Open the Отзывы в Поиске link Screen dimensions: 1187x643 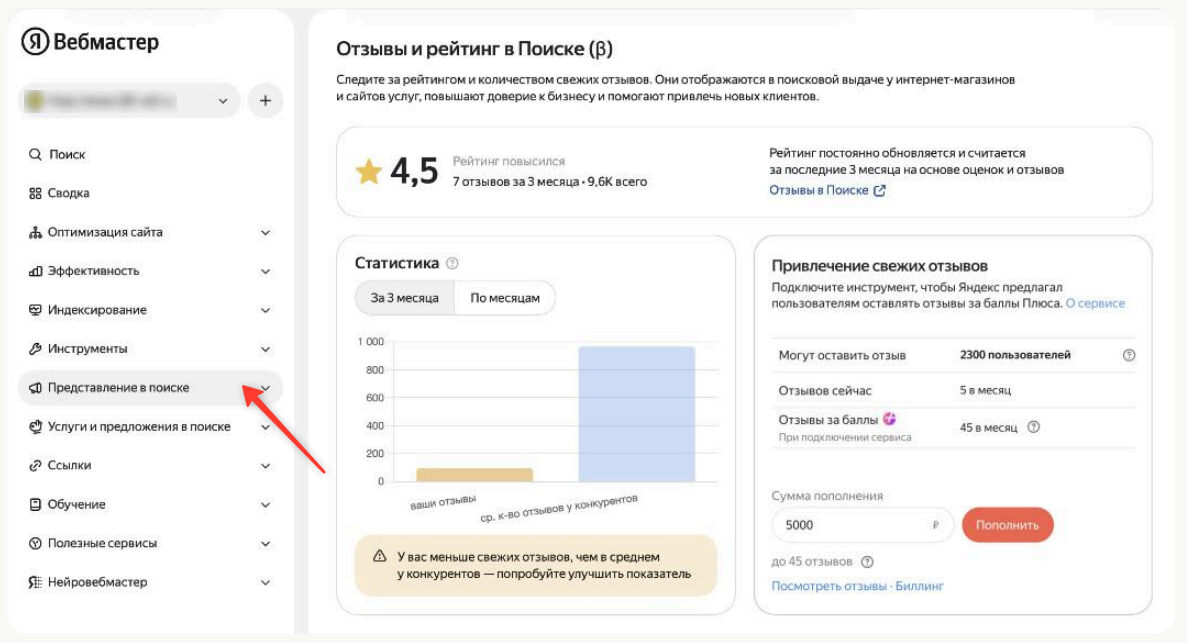pos(818,191)
